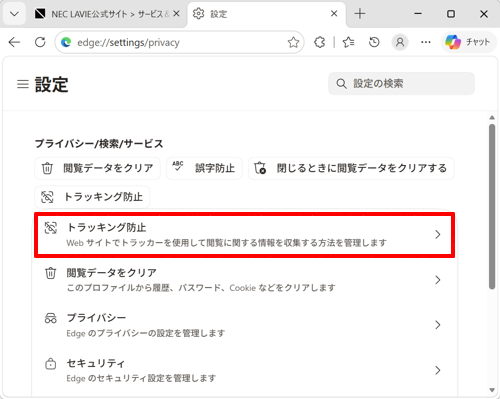Expand the セキュリティ row chevron
500x399 pixels.
[x=438, y=370]
